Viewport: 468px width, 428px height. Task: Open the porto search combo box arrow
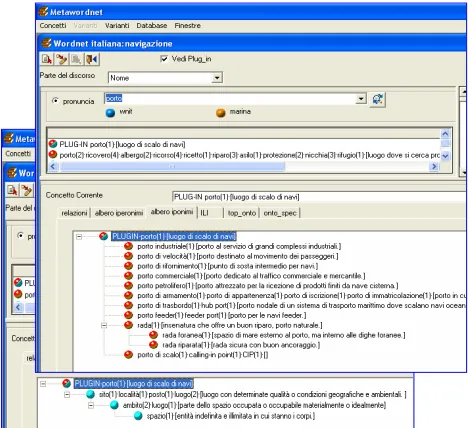[x=361, y=99]
